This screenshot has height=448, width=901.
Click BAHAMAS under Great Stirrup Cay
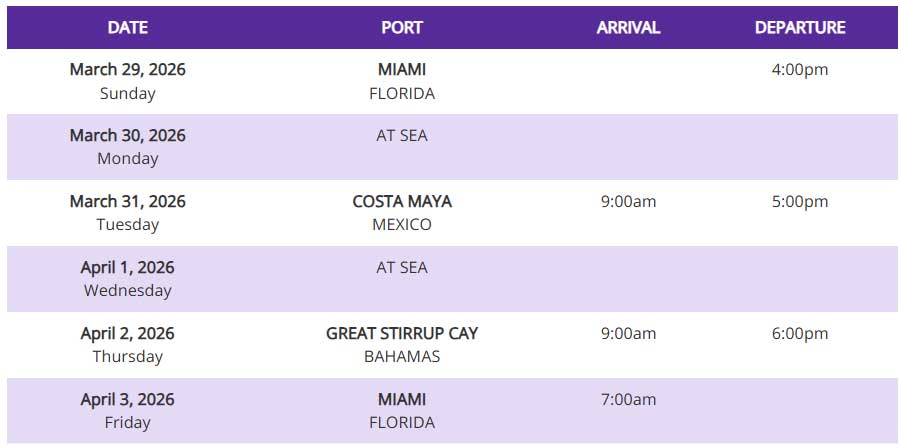pos(402,357)
